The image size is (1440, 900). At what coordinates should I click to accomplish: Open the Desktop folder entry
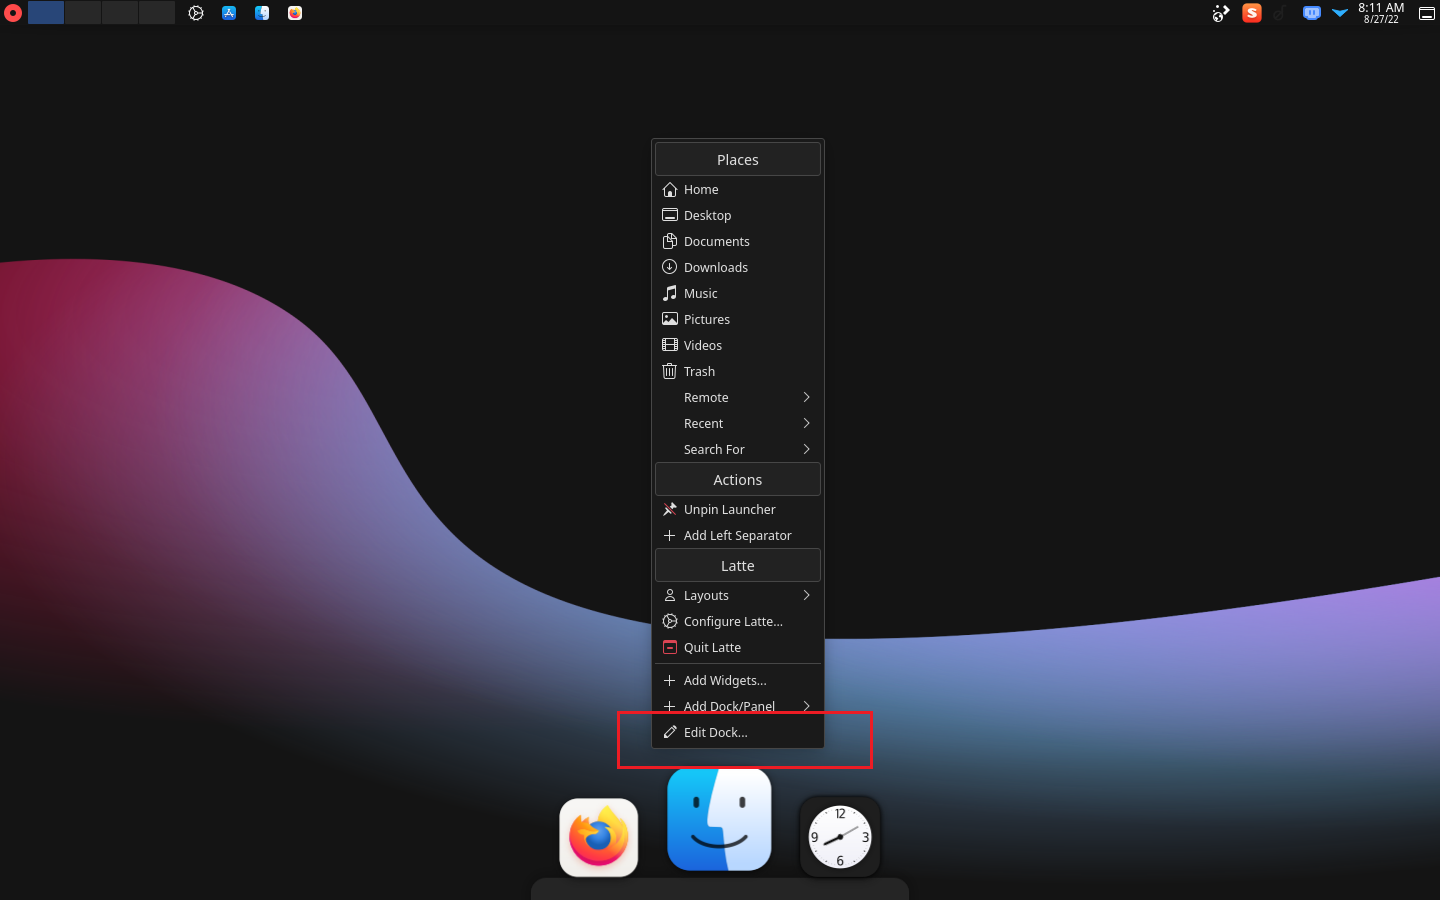coord(738,215)
